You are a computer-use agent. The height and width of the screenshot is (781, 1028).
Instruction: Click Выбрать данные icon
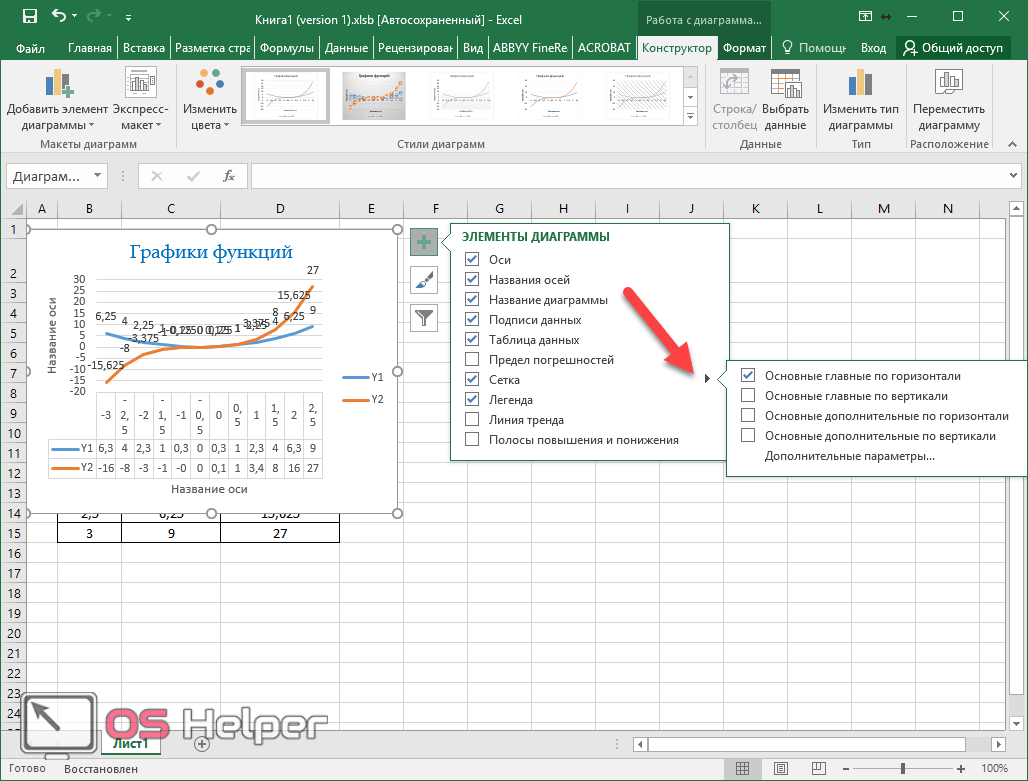point(785,87)
